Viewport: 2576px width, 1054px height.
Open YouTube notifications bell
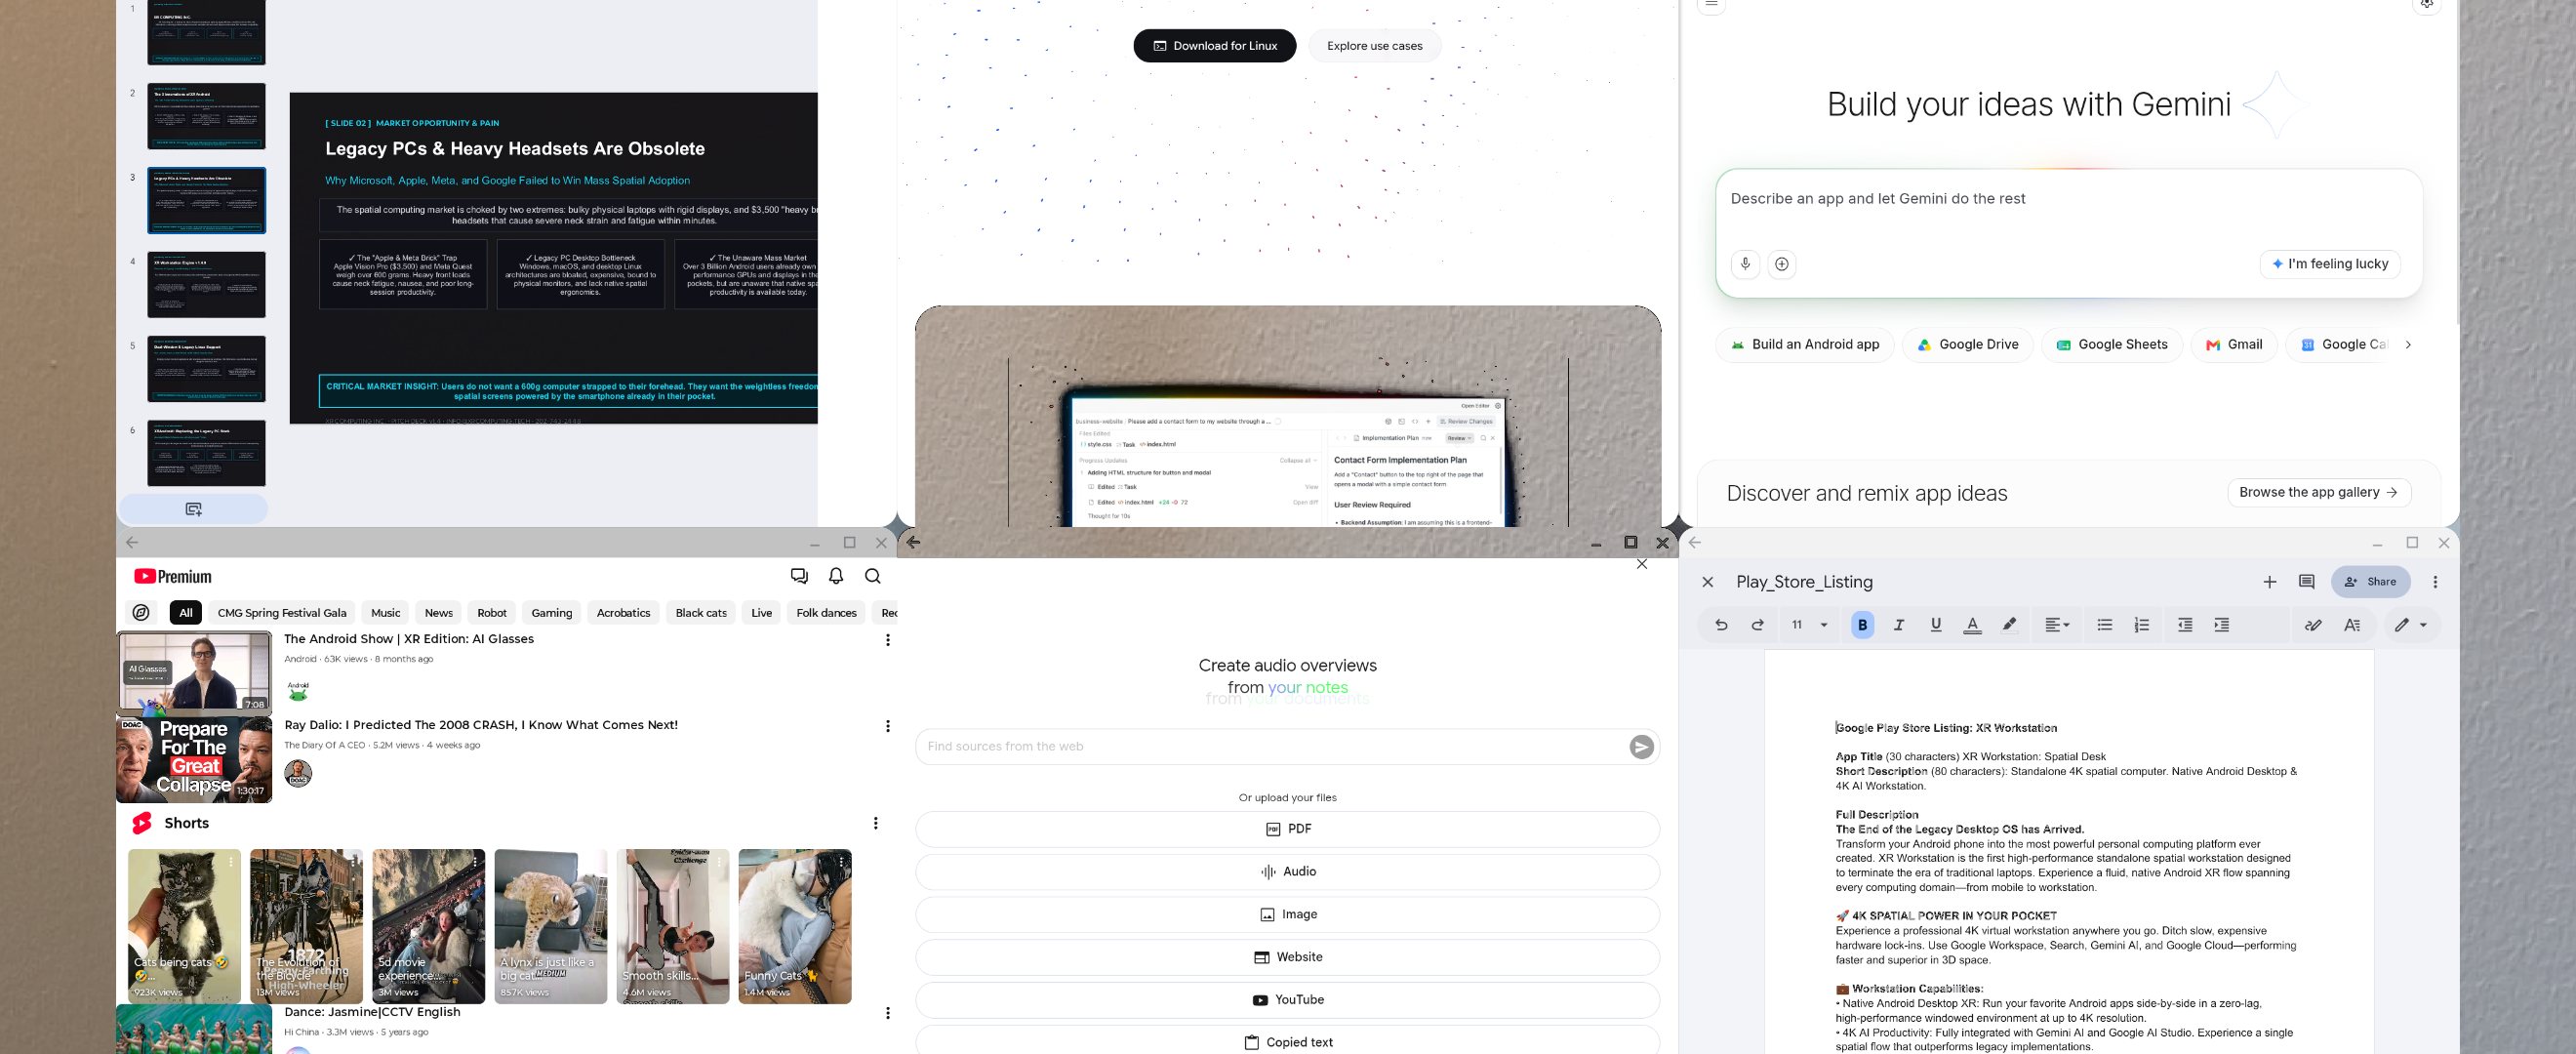[836, 576]
